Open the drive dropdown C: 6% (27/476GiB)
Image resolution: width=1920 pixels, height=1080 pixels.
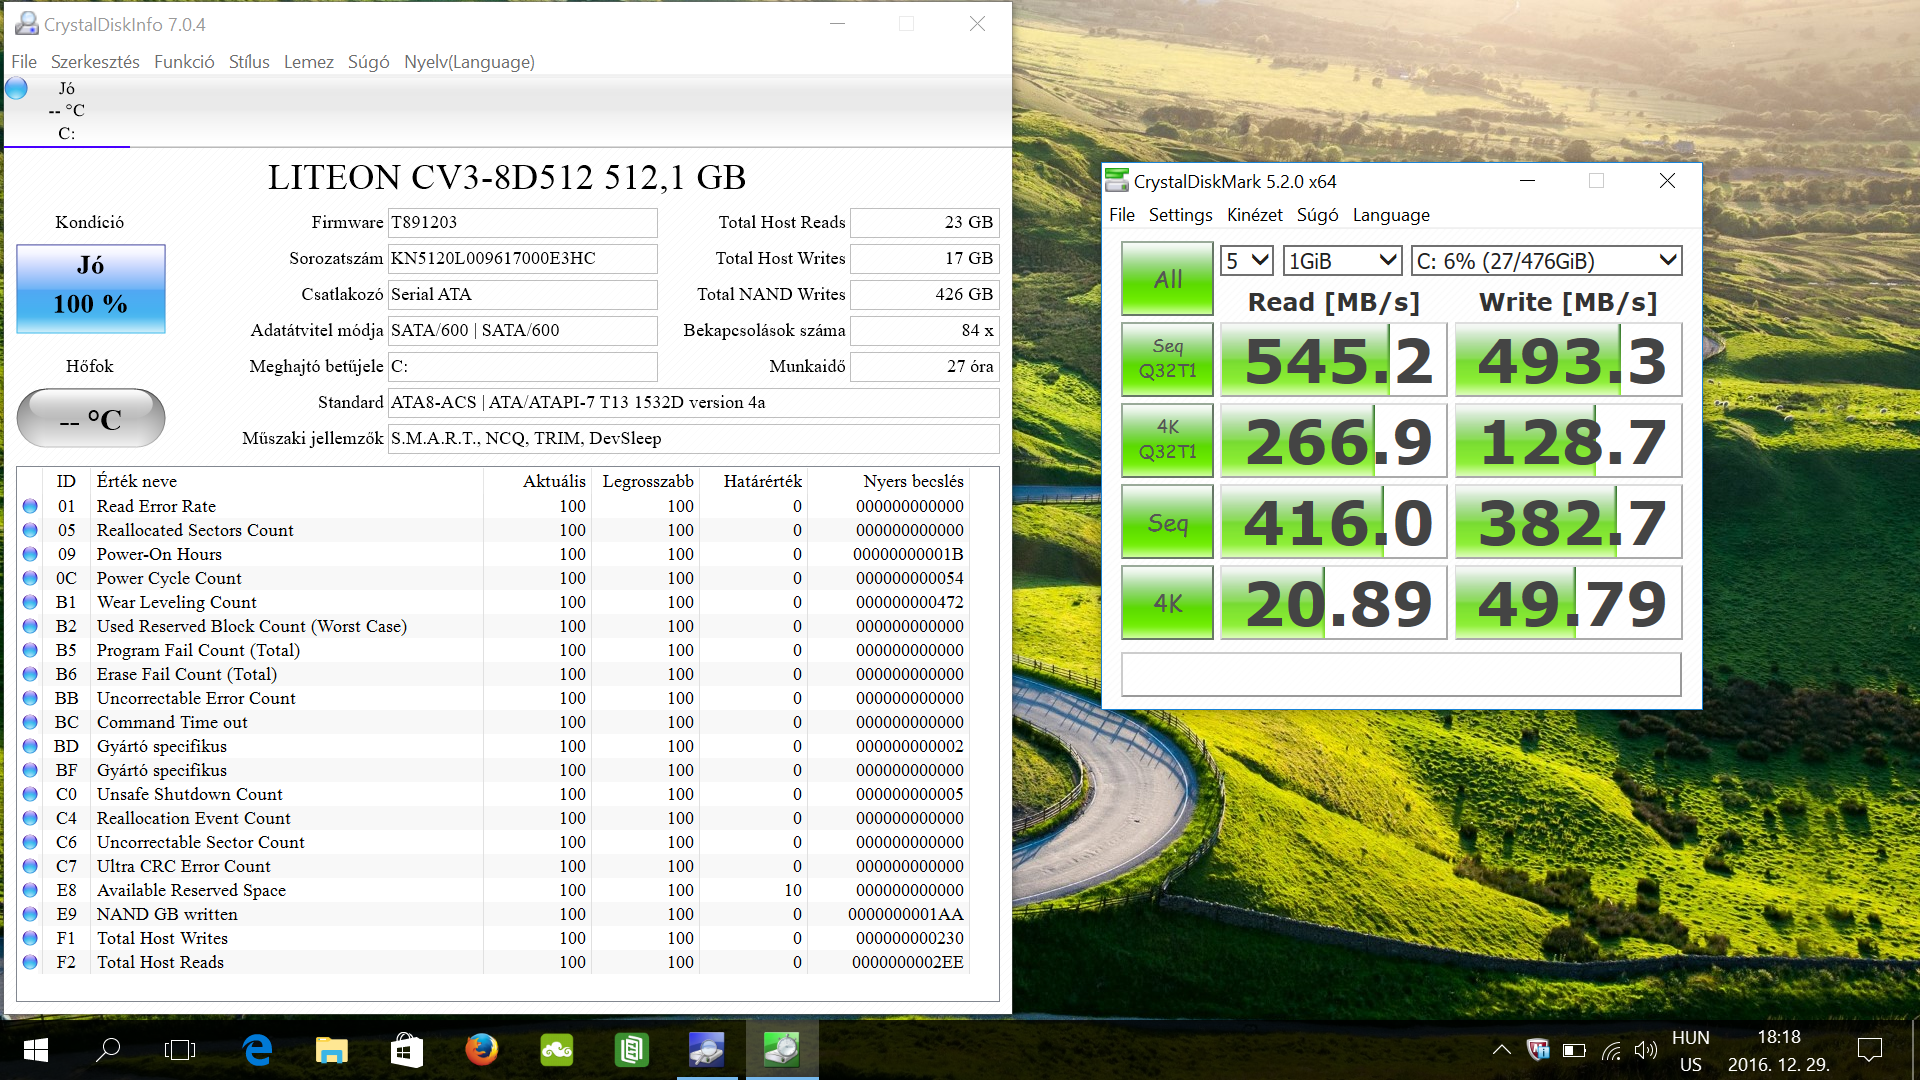(x=1546, y=261)
